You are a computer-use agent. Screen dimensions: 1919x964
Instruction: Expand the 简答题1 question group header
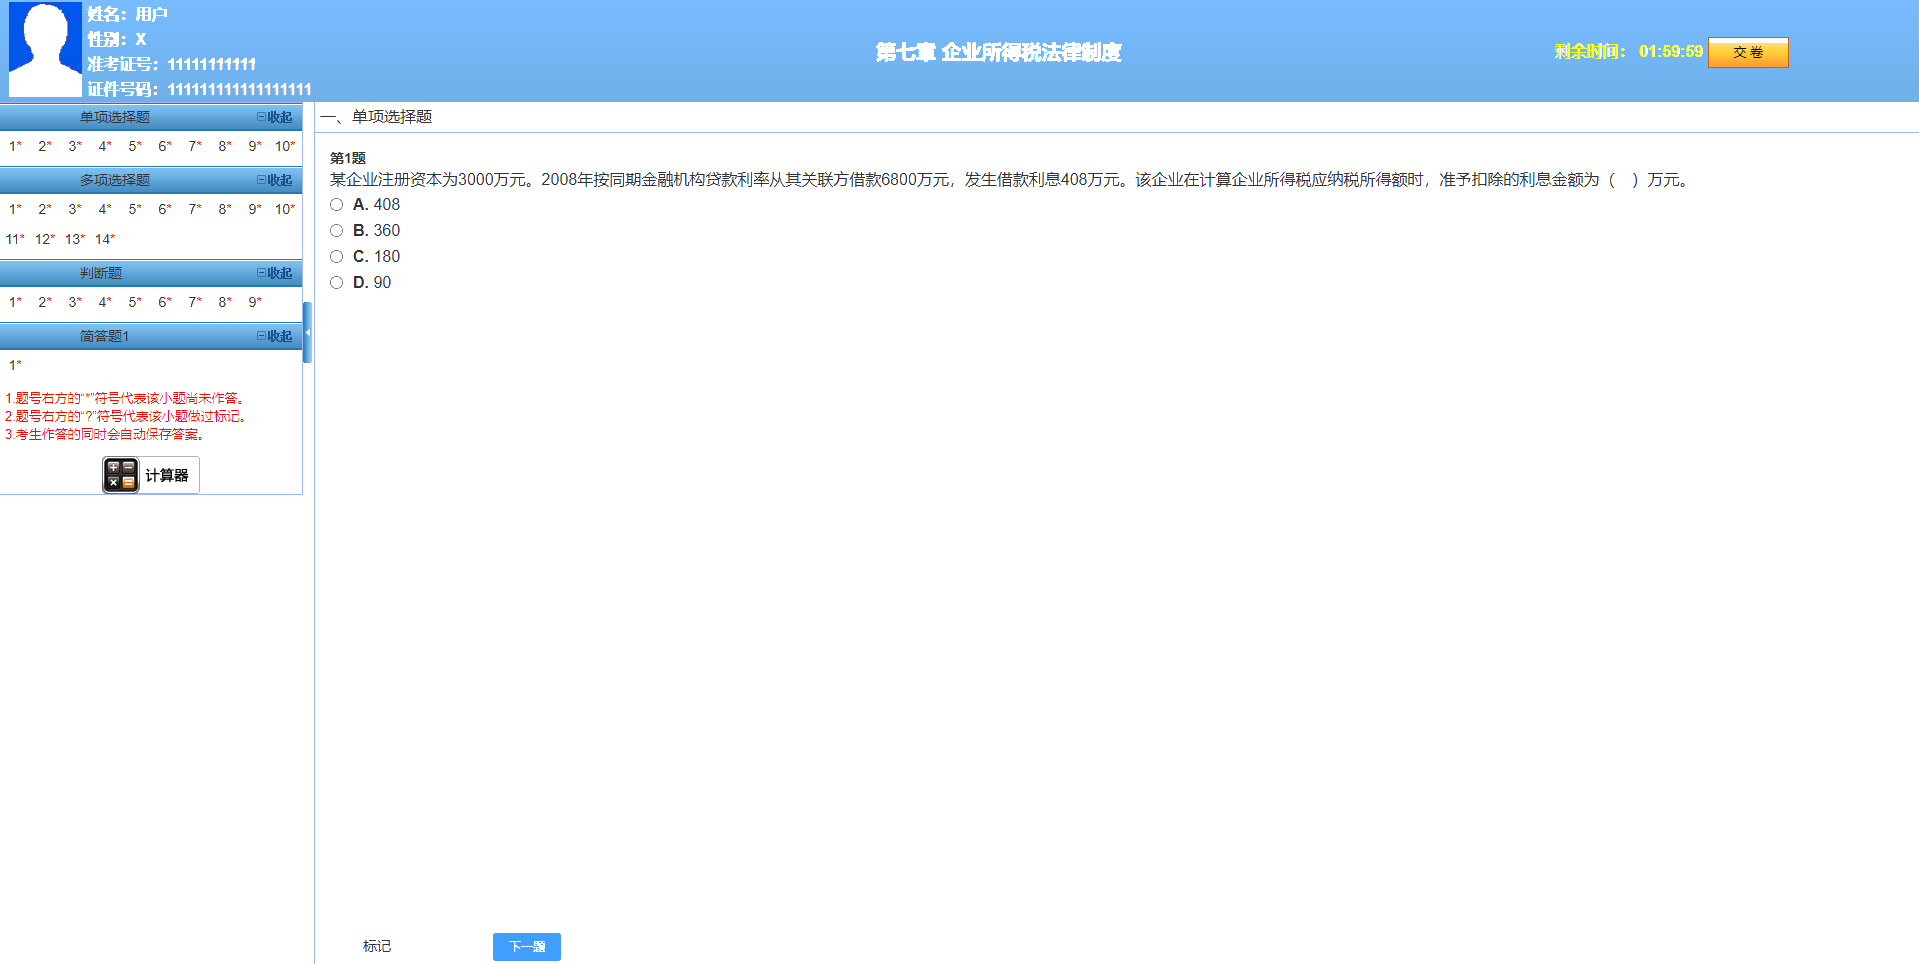[105, 336]
